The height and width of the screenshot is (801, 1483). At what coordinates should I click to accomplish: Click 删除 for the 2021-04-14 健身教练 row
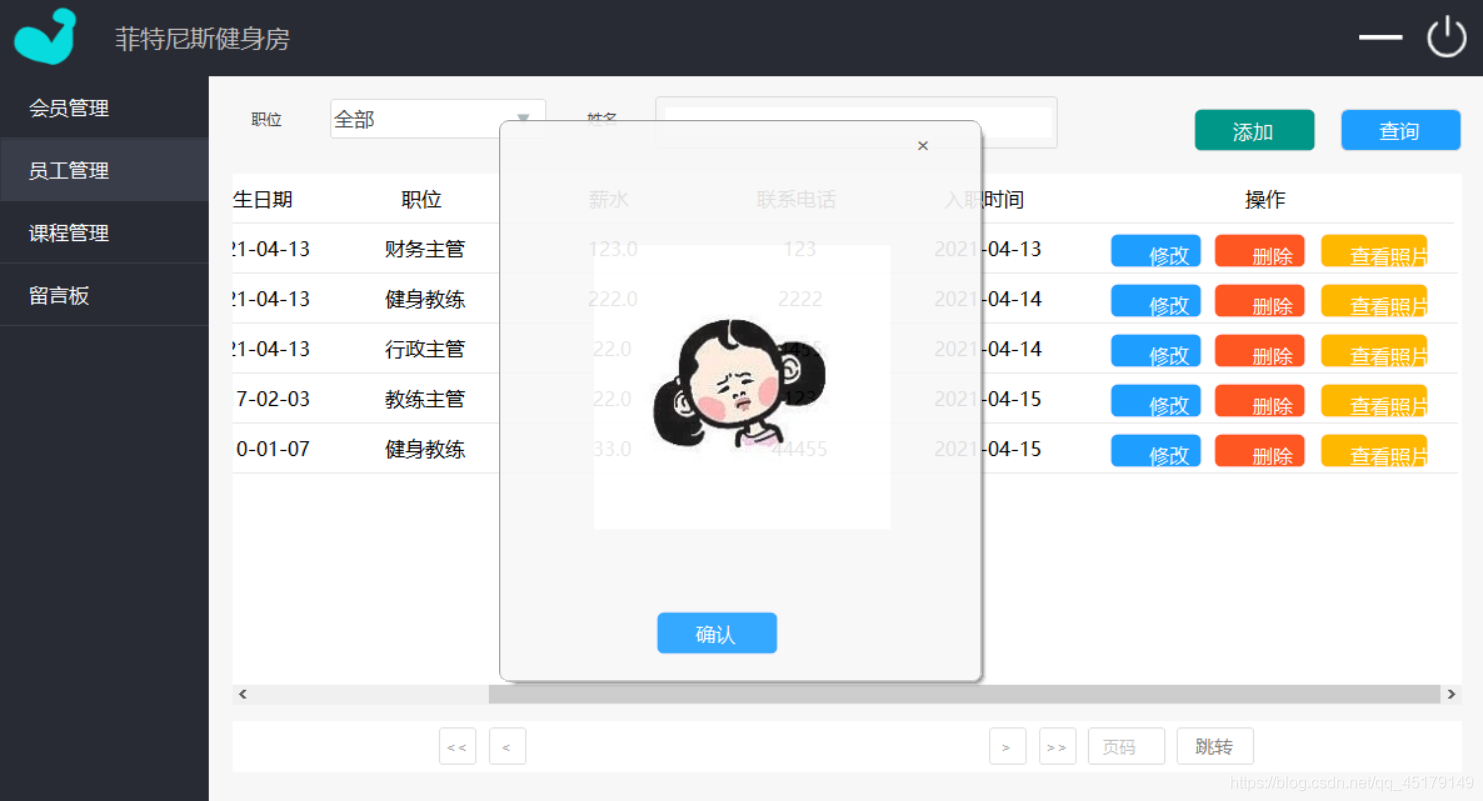[1260, 301]
